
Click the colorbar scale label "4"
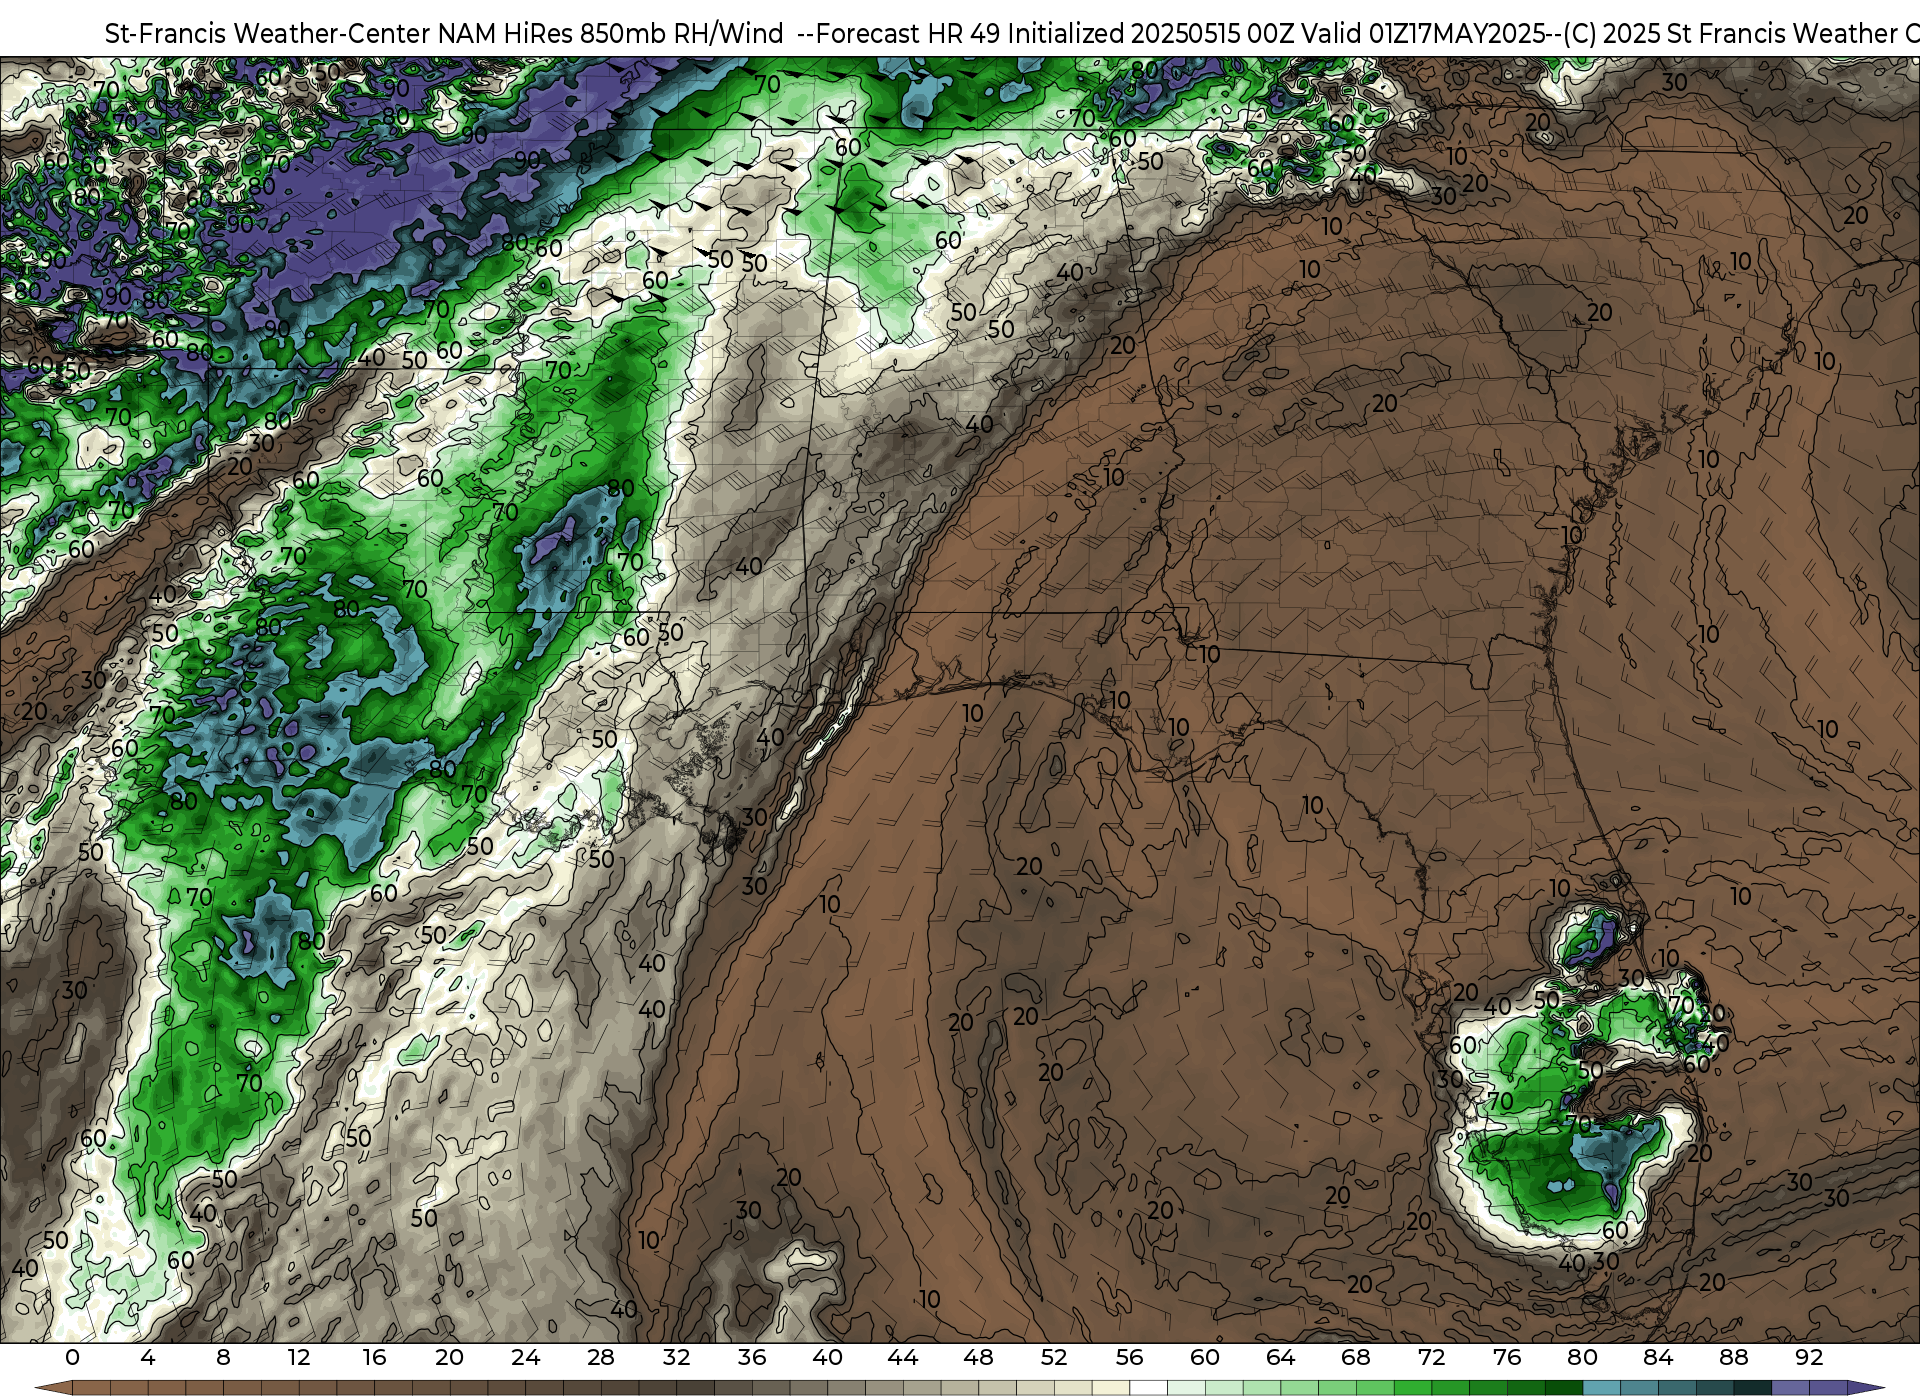148,1357
